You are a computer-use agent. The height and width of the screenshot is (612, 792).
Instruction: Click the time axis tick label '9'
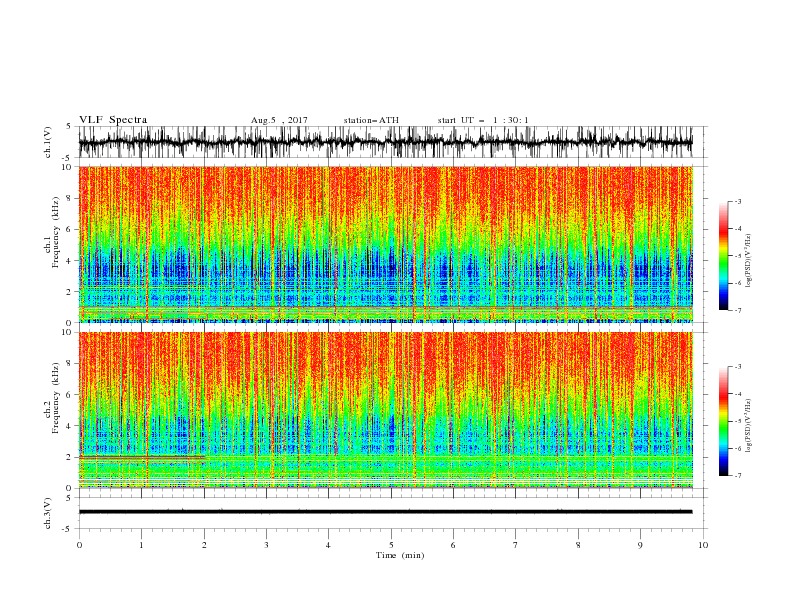tap(640, 545)
